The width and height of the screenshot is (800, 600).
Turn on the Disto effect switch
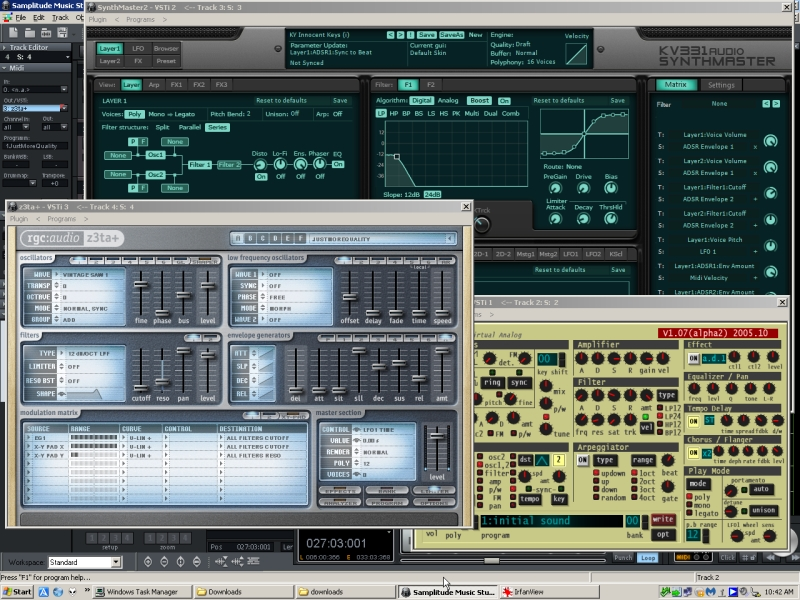point(260,176)
